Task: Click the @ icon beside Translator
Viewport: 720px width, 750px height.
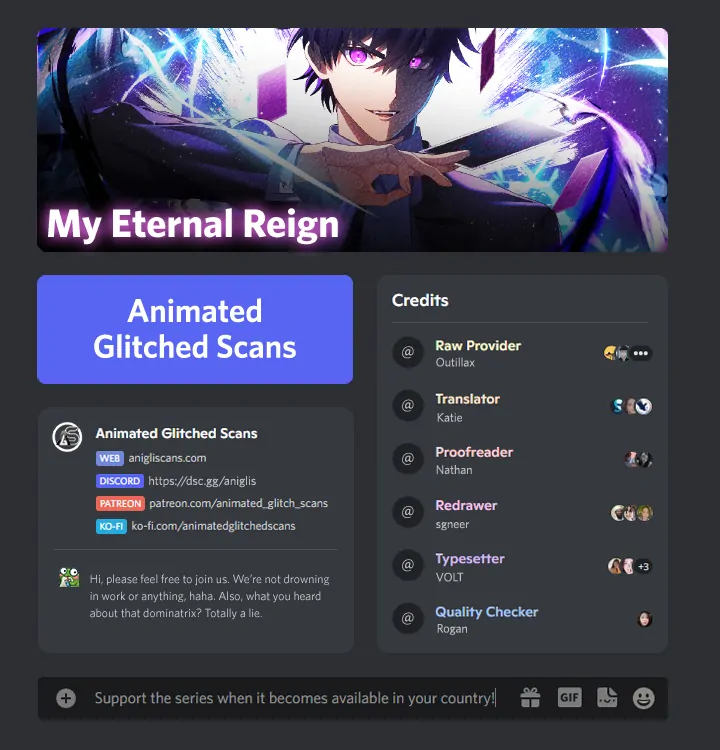Action: 408,406
